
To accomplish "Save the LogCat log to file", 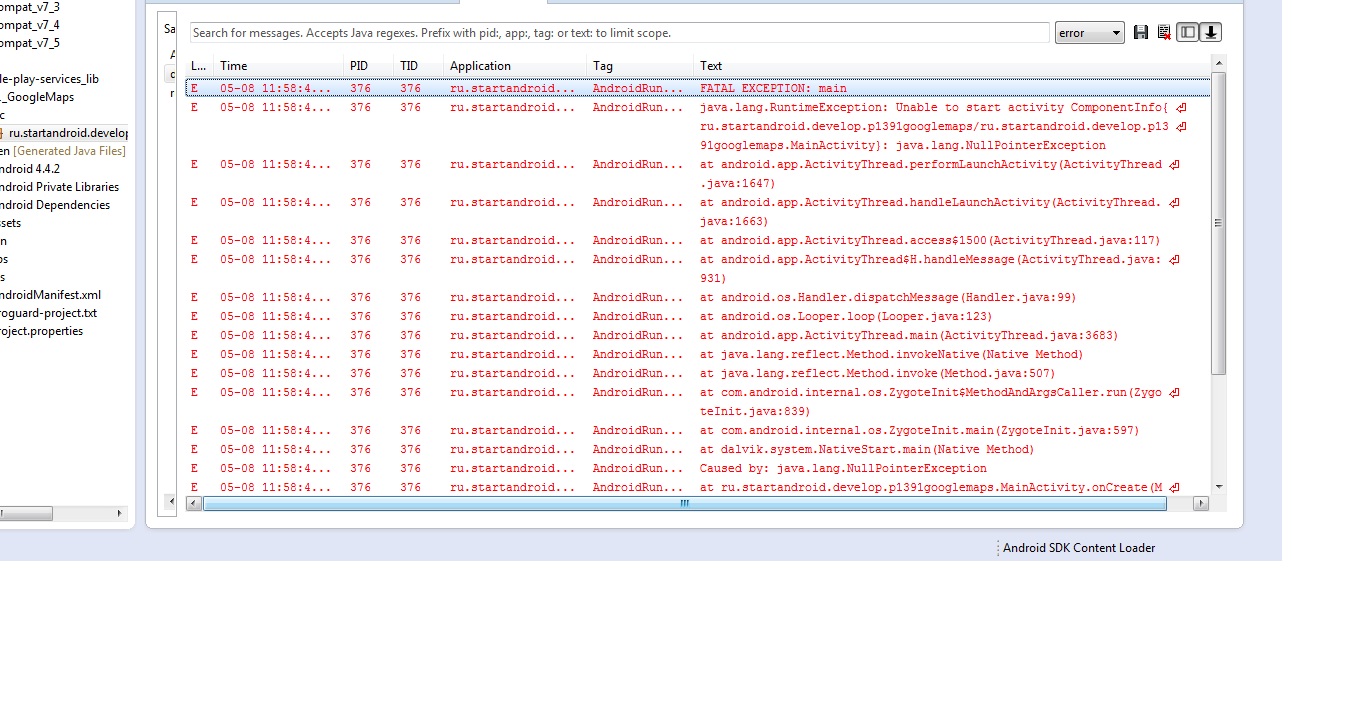I will [1141, 33].
